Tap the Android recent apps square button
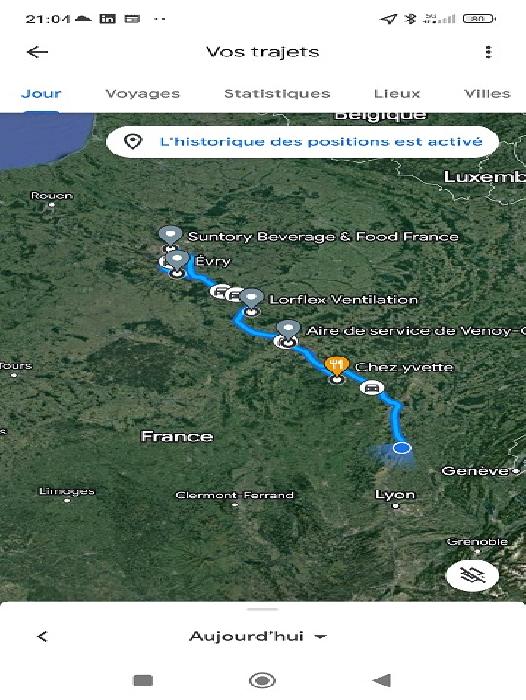 pyautogui.click(x=143, y=680)
